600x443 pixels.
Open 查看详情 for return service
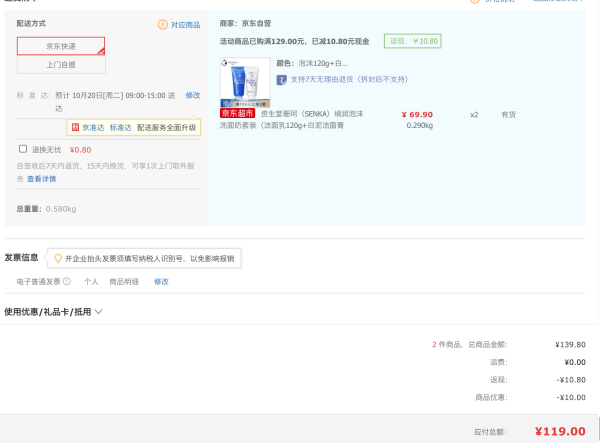point(41,179)
